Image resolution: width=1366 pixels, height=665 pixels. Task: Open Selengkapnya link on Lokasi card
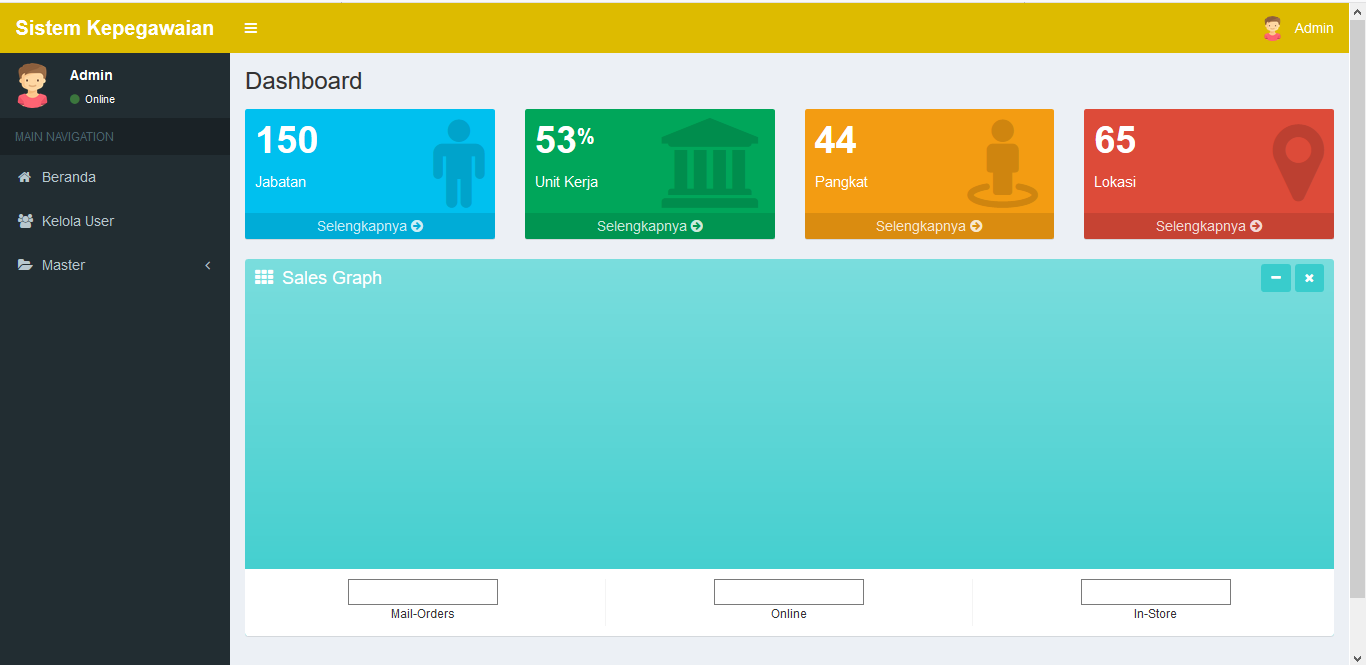point(1208,226)
